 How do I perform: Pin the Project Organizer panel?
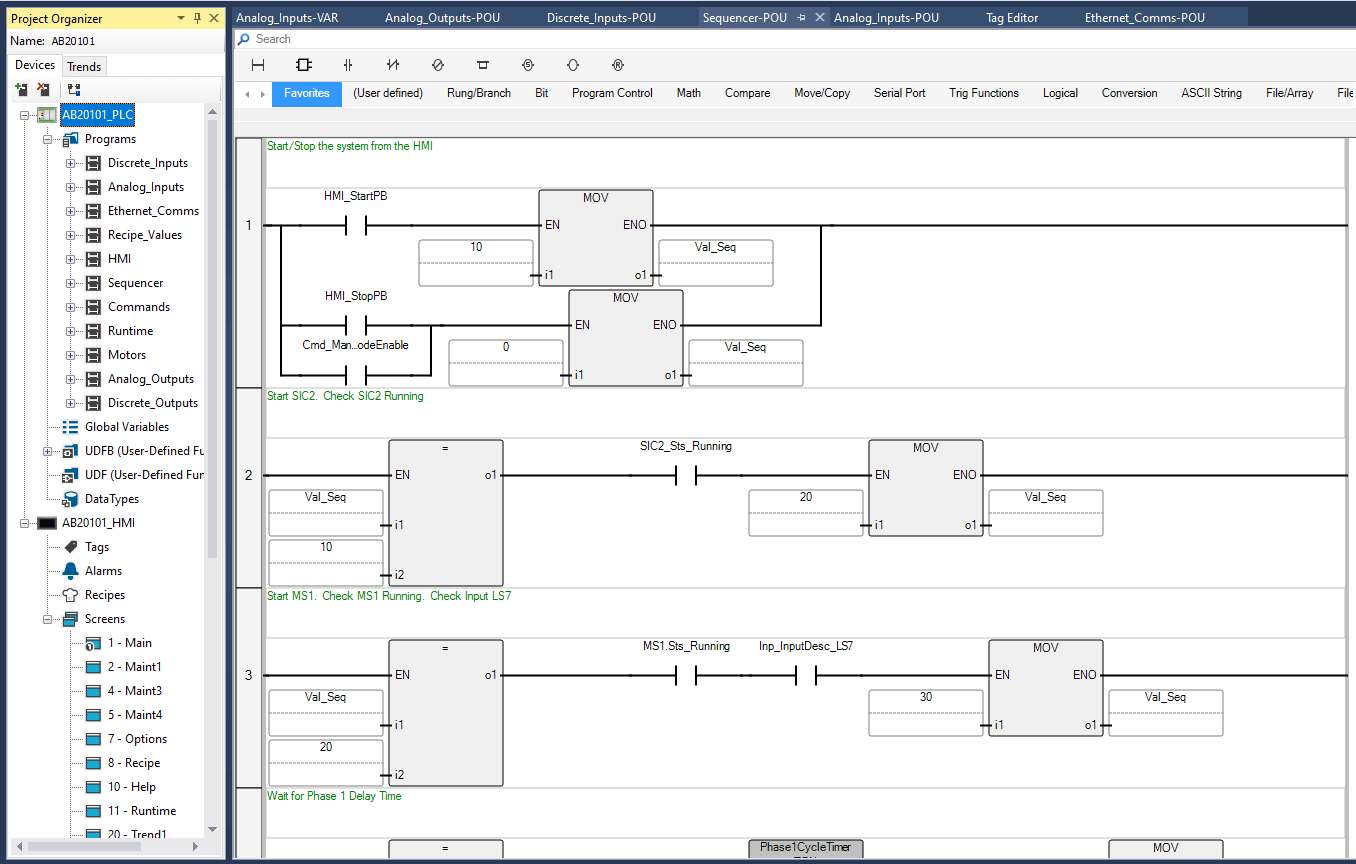[197, 18]
